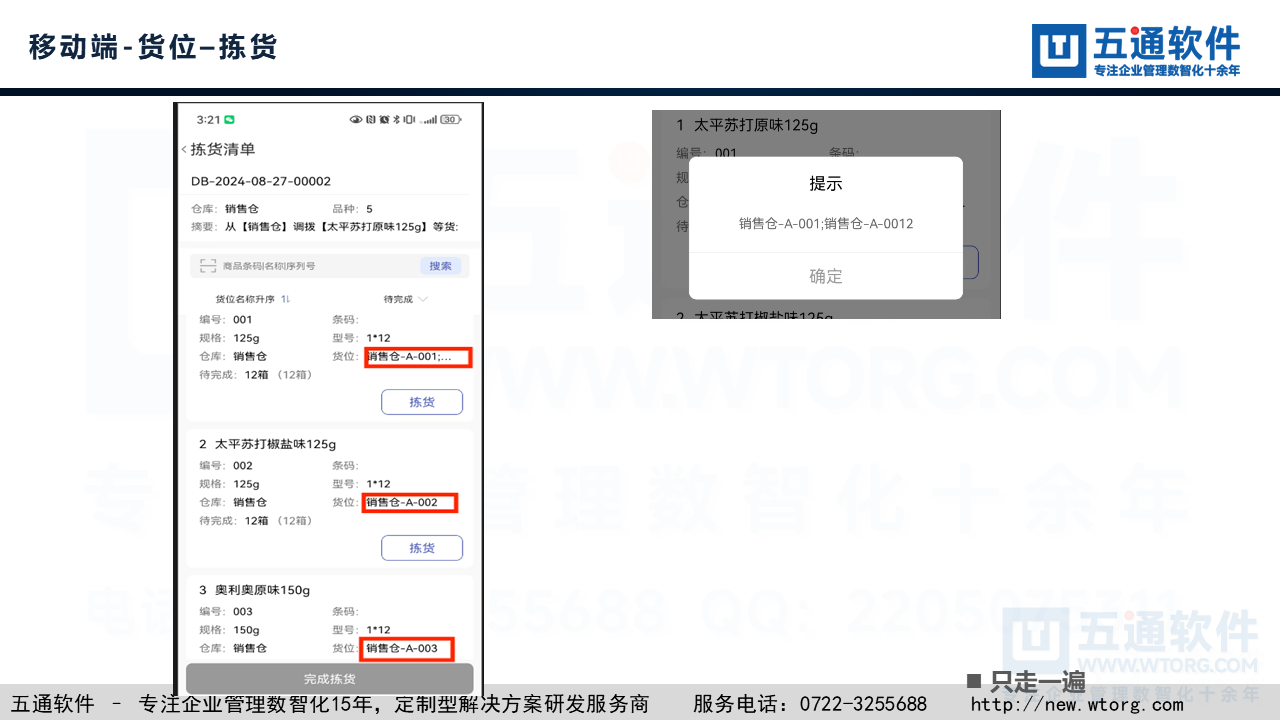Viewport: 1280px width, 720px height.
Task: Click 拣货 button for item 001
Action: point(422,402)
